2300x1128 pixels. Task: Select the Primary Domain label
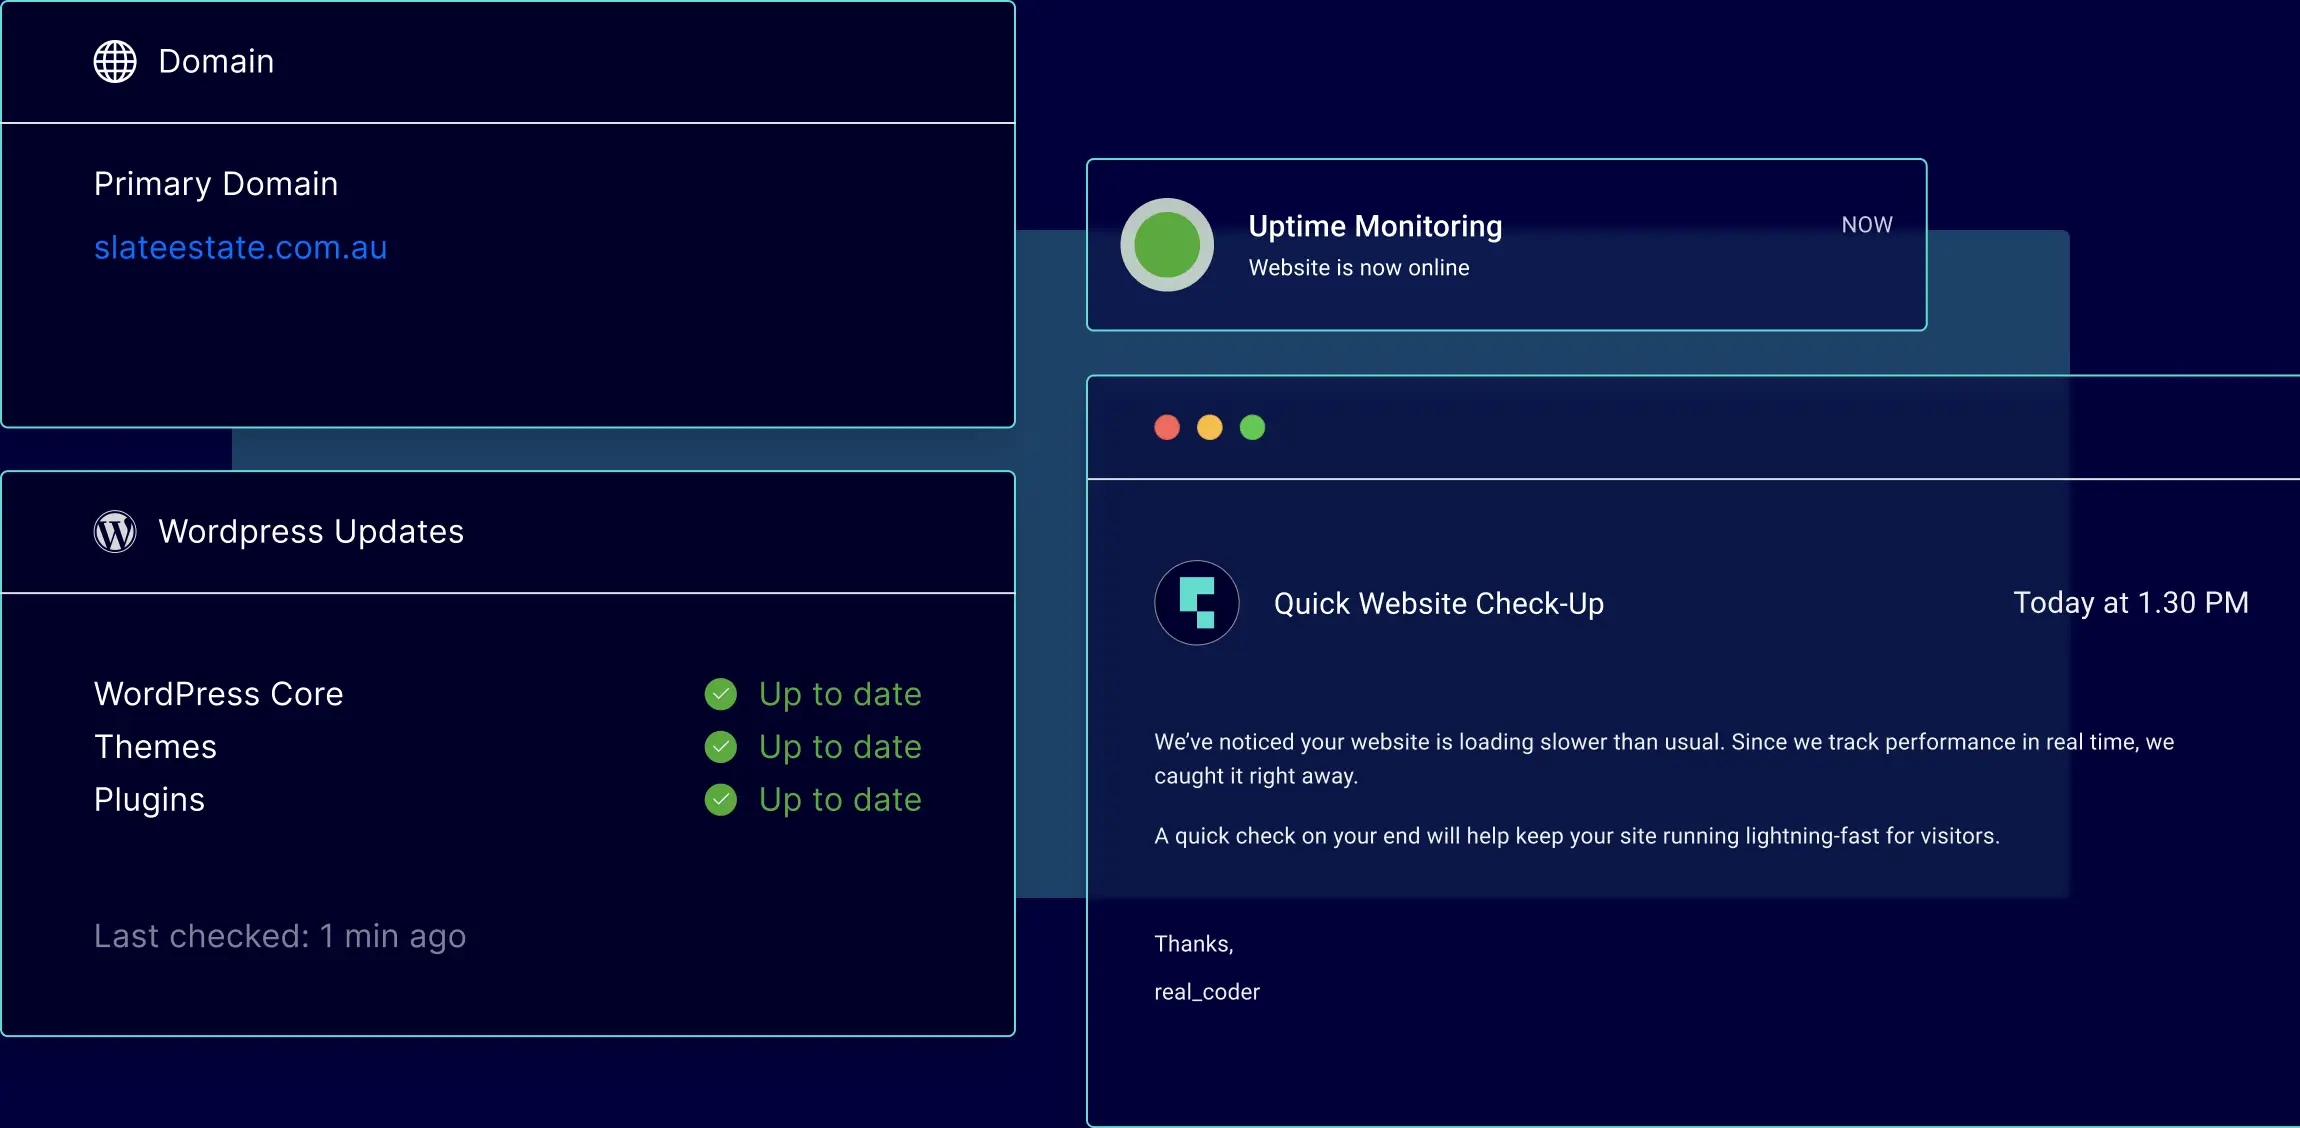216,185
